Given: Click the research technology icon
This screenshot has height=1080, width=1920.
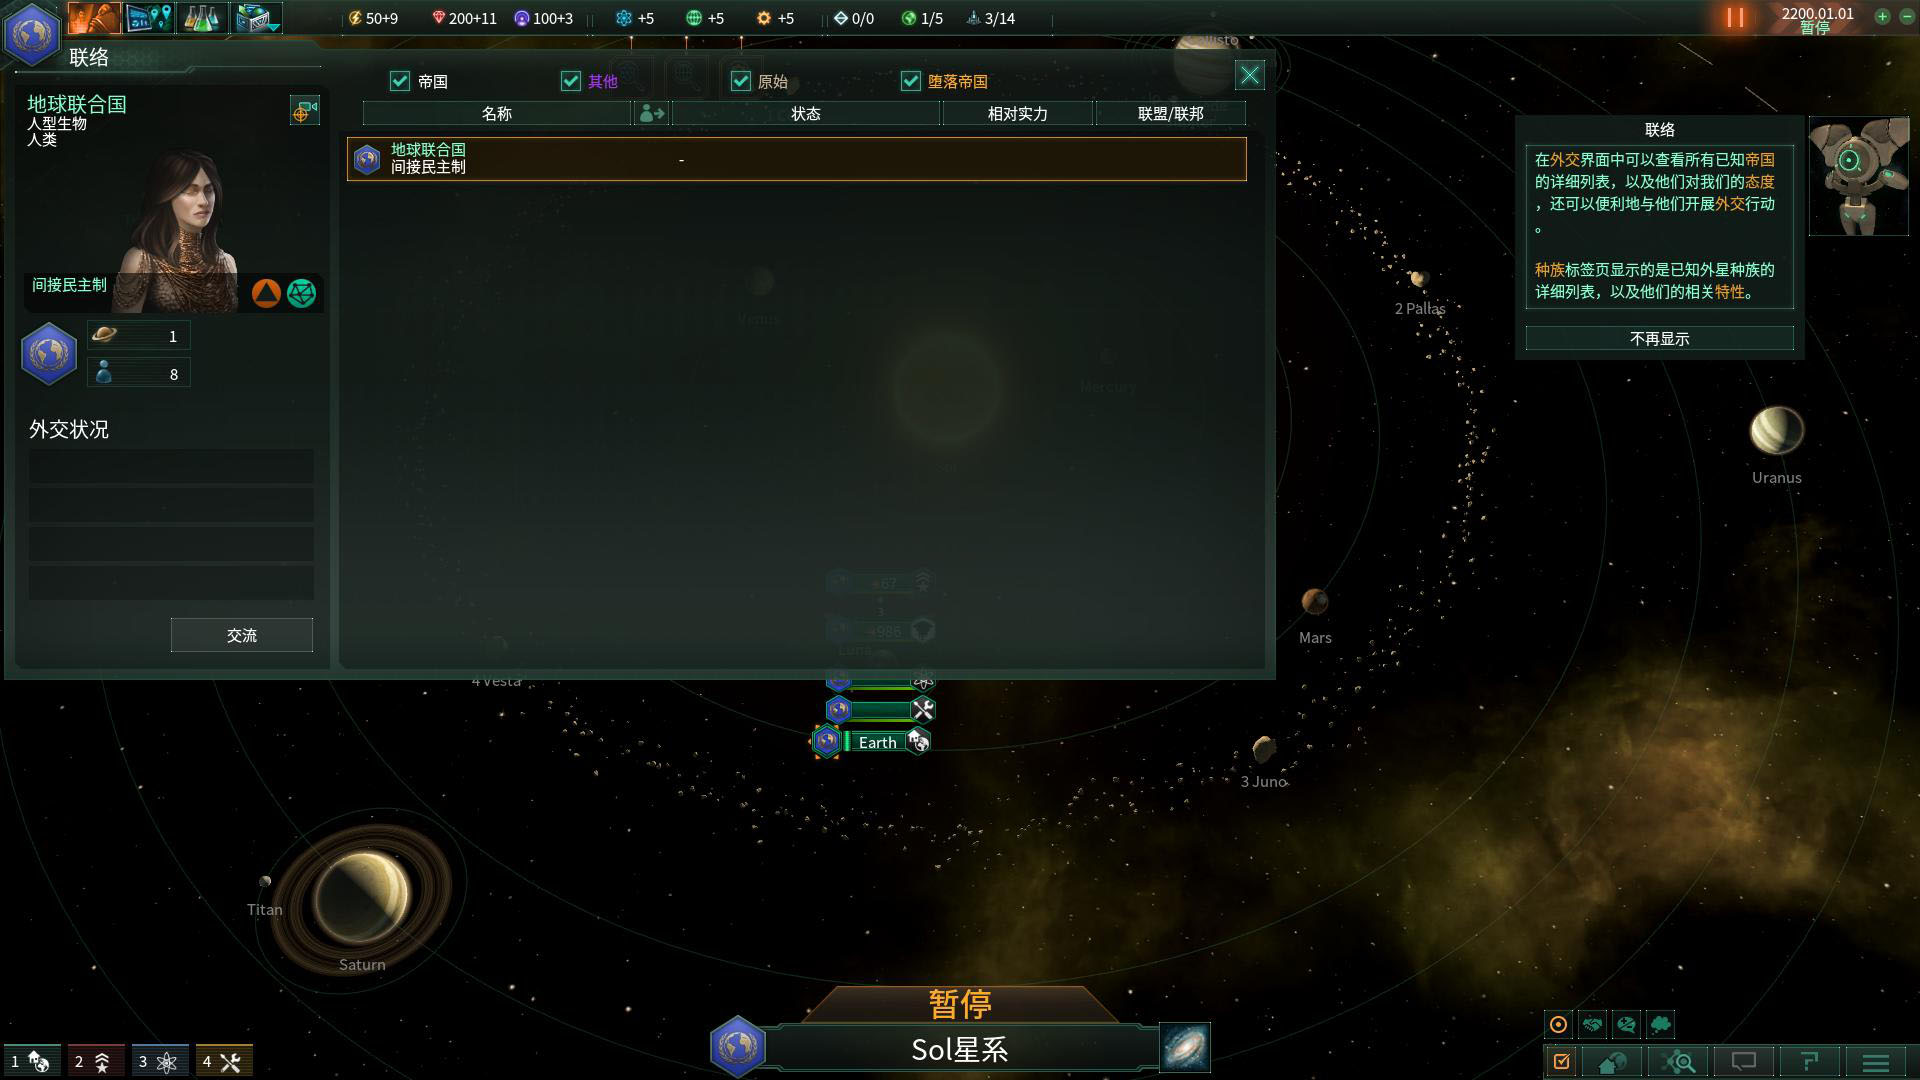Looking at the screenshot, I should [203, 17].
